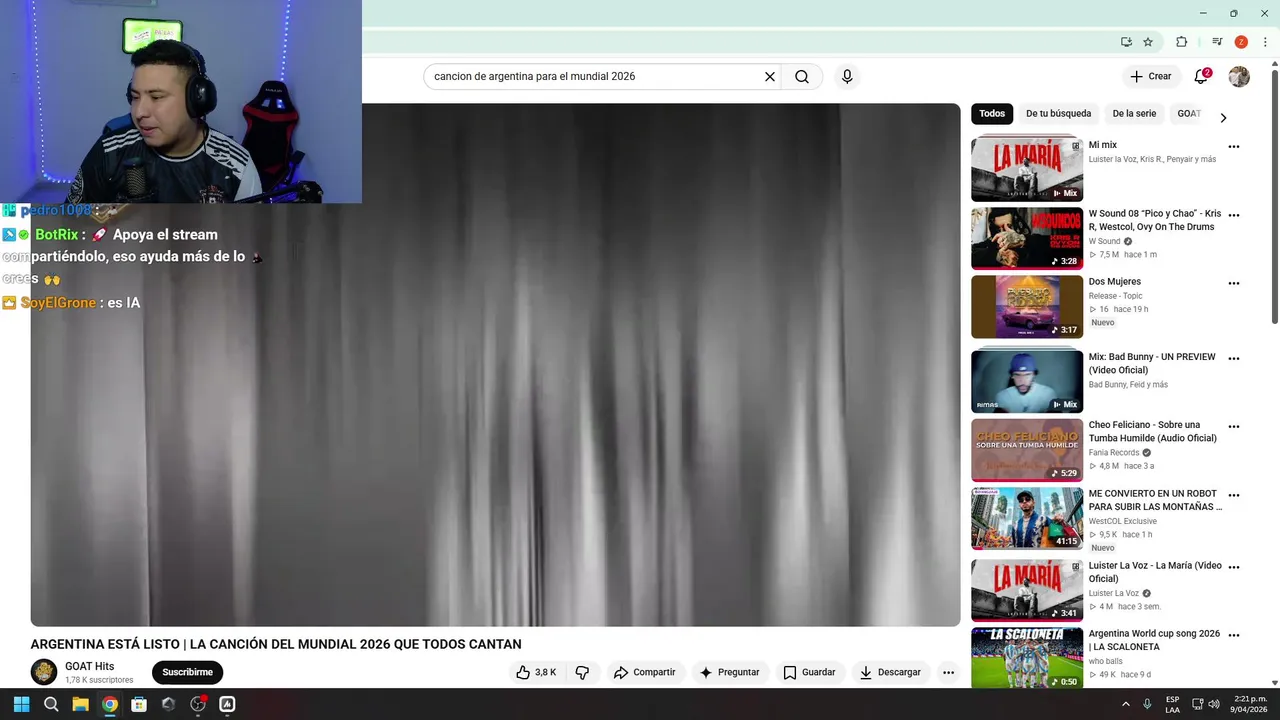Screen dimensions: 1280x720
Task: Open the taskbar clock and date
Action: [1250, 704]
